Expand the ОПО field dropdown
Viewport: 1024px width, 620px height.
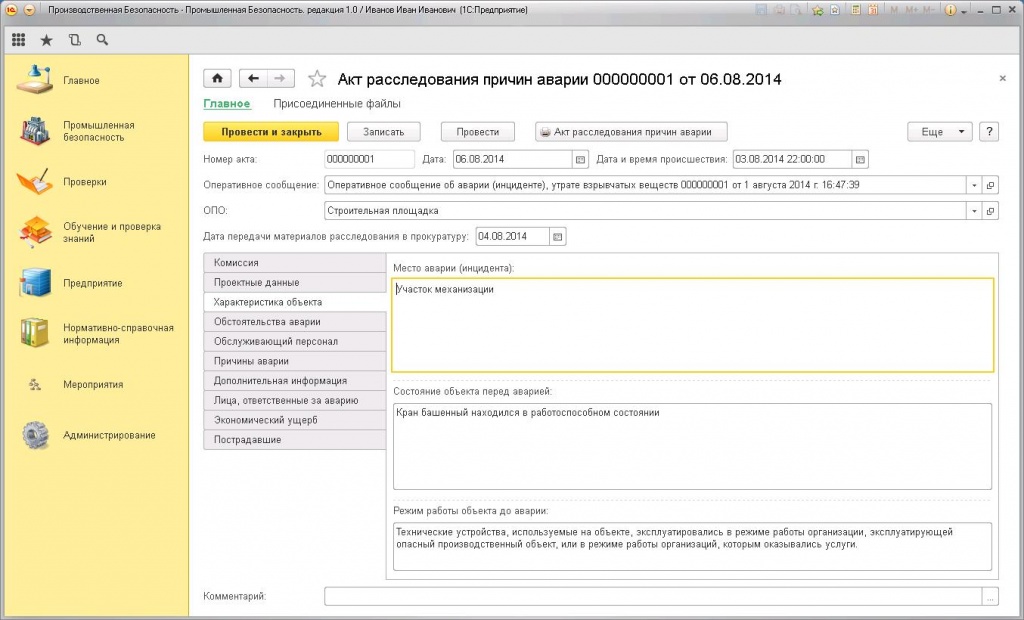pyautogui.click(x=974, y=211)
